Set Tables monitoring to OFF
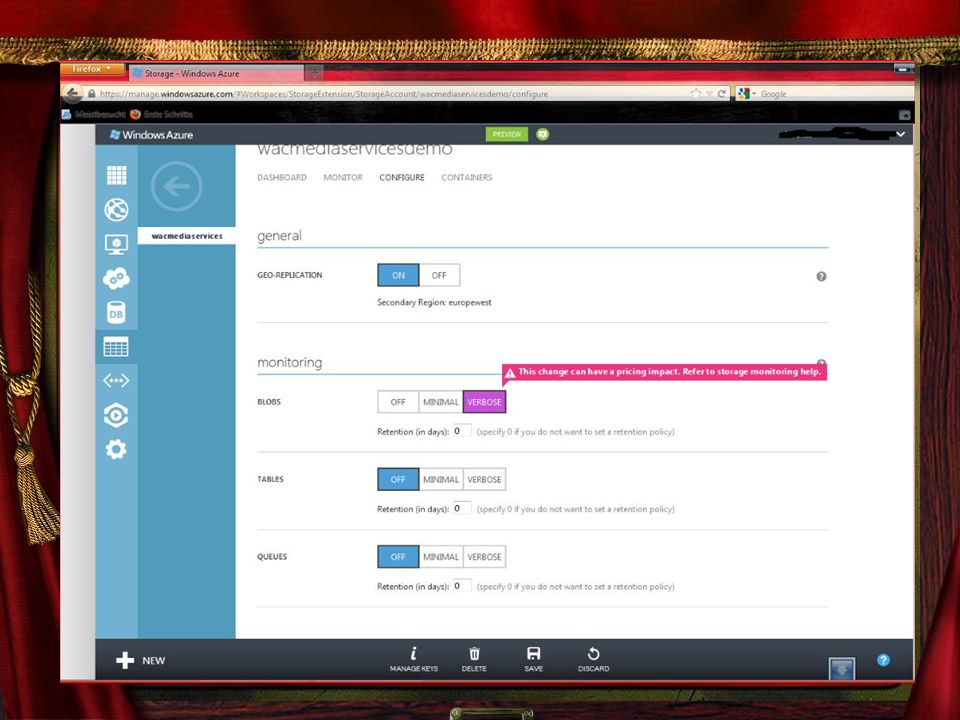The height and width of the screenshot is (720, 960). tap(398, 479)
